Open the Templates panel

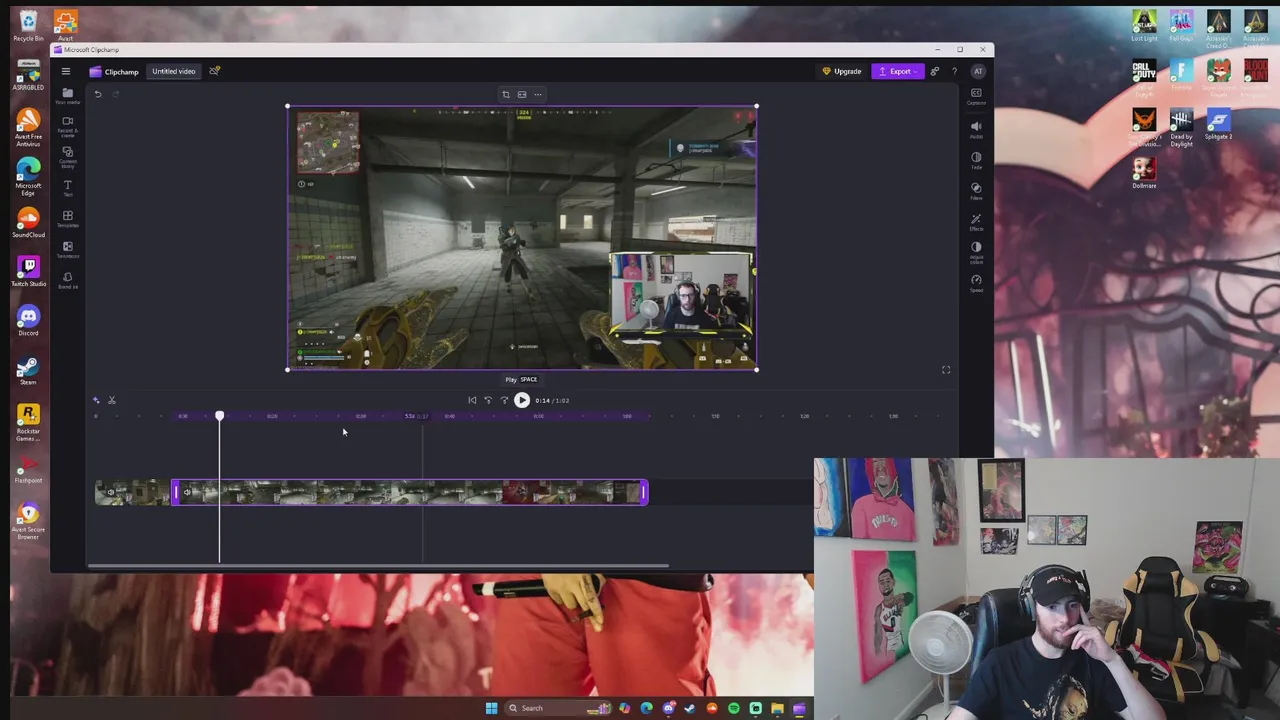point(68,218)
